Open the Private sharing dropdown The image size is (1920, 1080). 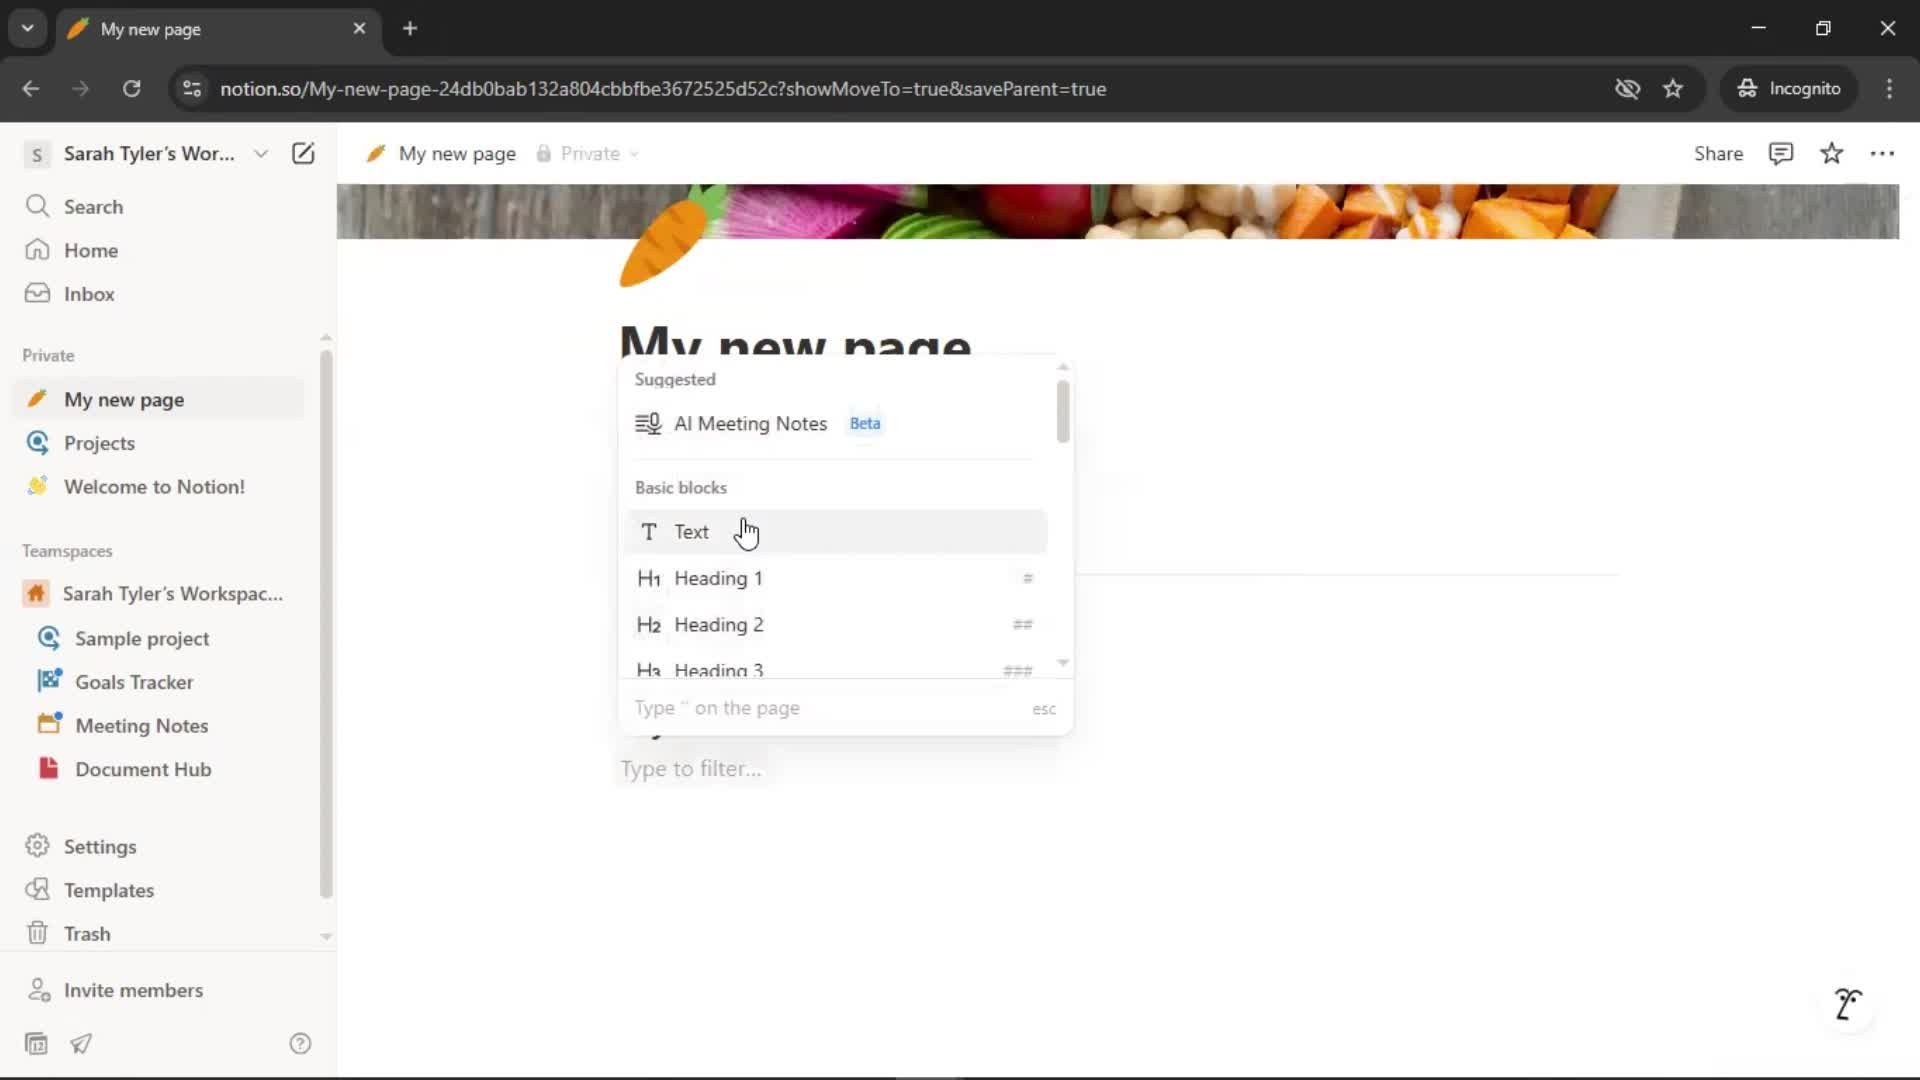[587, 153]
